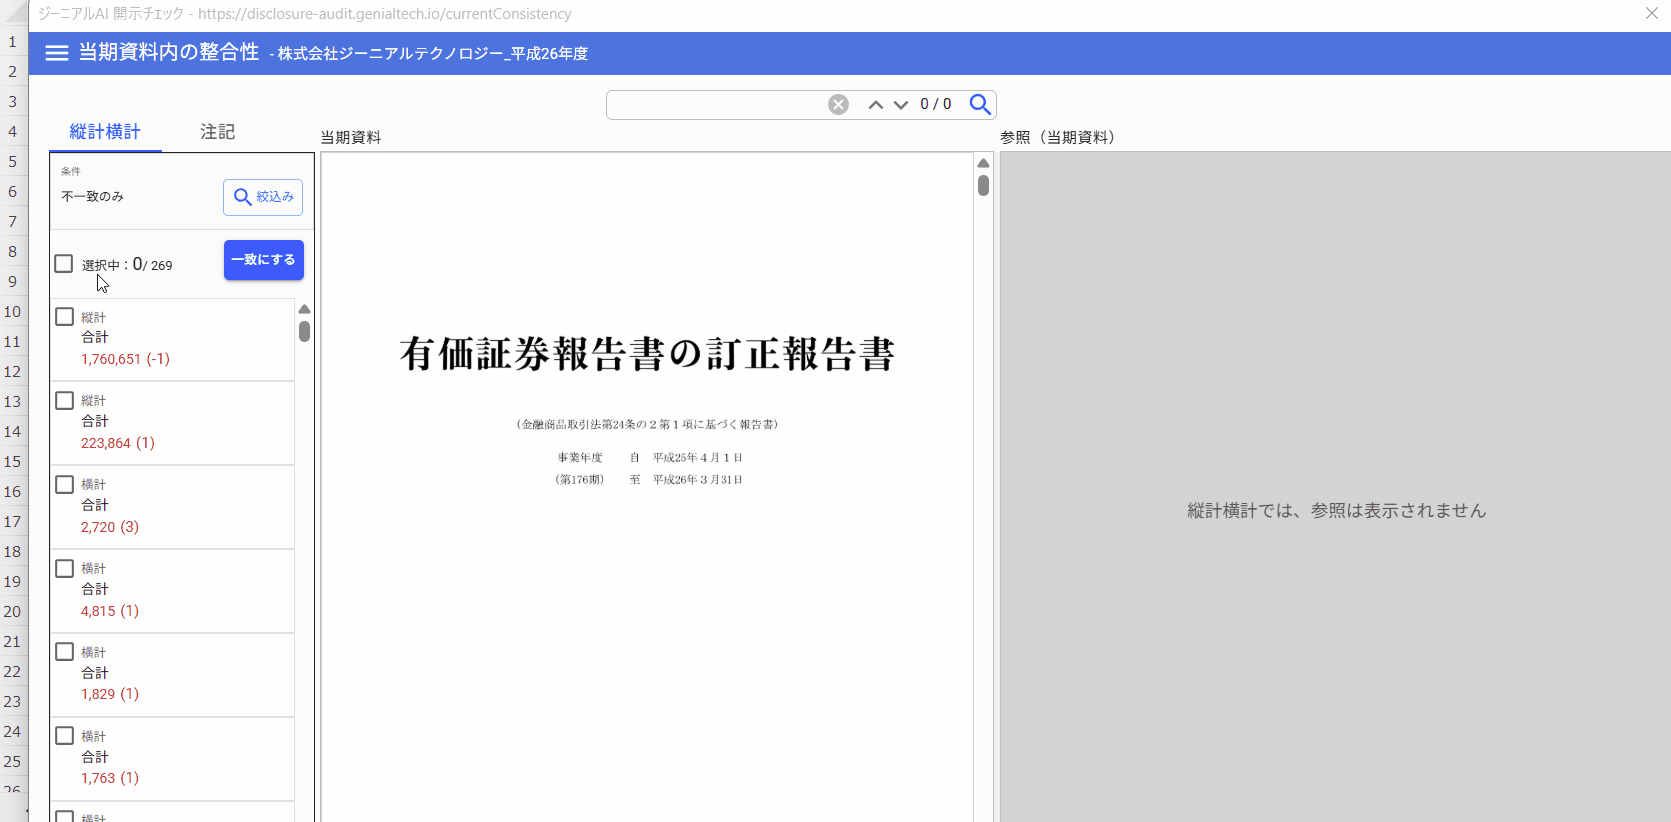1671x822 pixels.
Task: Check the 横計 4,815 (1) item
Action: (65, 569)
